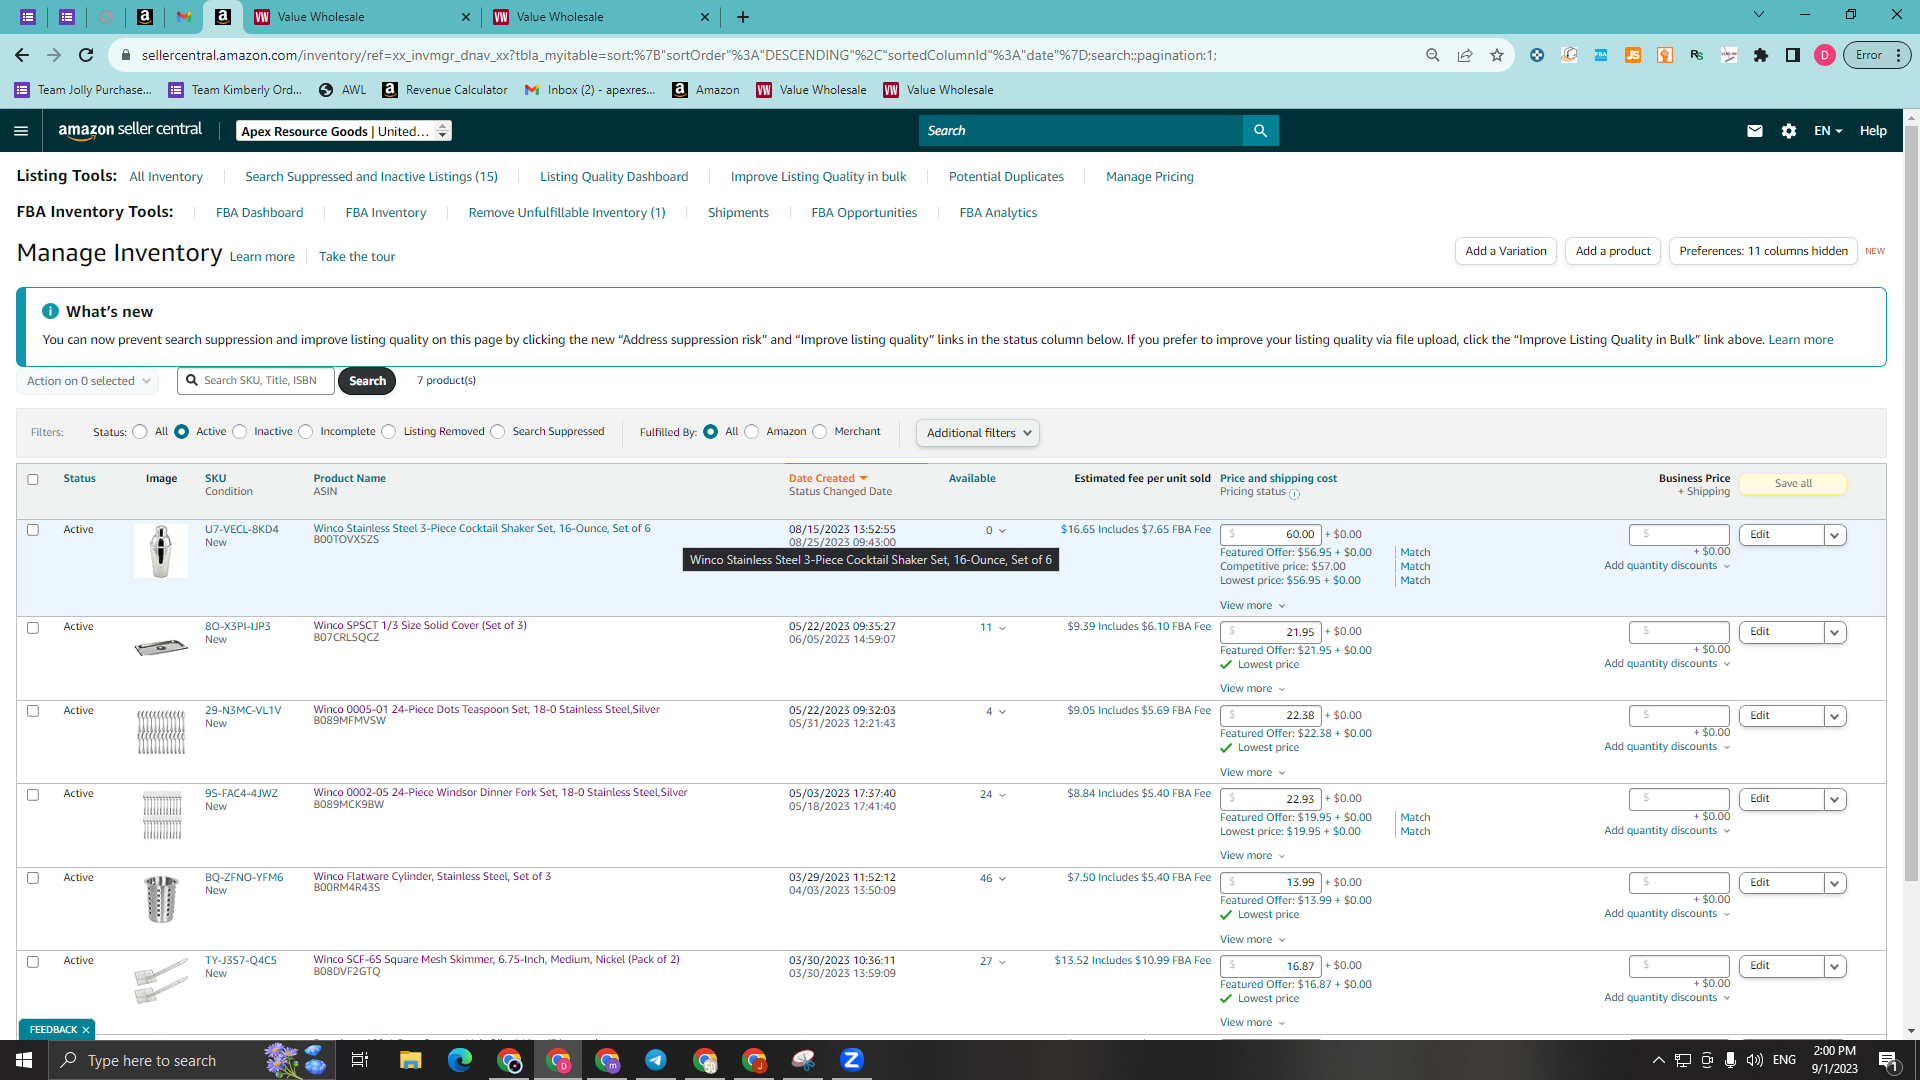Open Manage Pricing
The height and width of the screenshot is (1080, 1920).
click(x=1150, y=177)
